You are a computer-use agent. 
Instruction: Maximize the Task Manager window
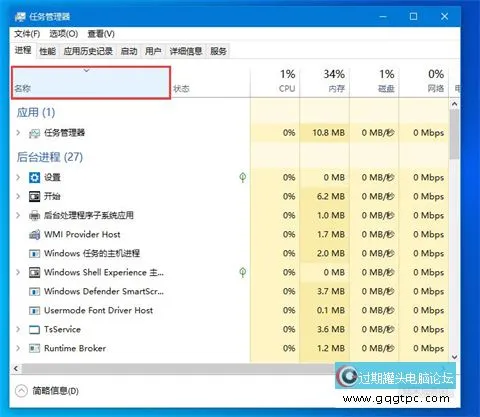click(413, 16)
